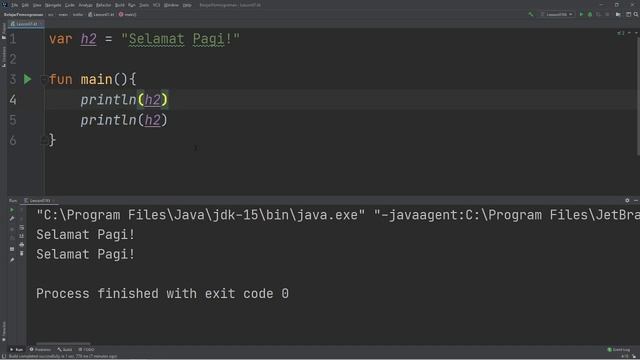640x360 pixels.
Task: Click the 'Process finished with exit code 0' line
Action: tap(162, 294)
